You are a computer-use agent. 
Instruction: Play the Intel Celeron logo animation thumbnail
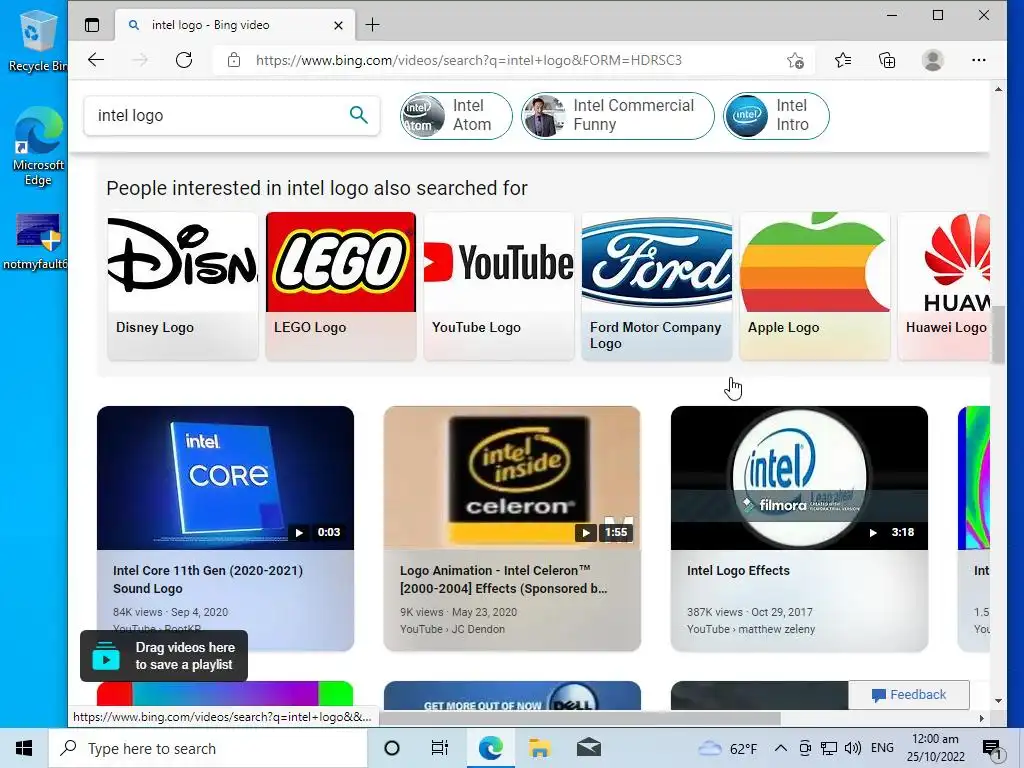point(512,478)
